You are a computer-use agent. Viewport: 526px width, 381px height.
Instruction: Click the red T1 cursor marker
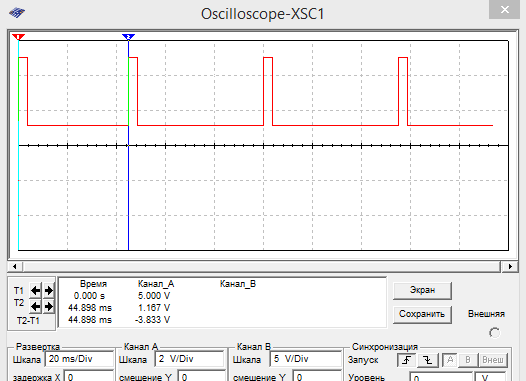pyautogui.click(x=18, y=37)
